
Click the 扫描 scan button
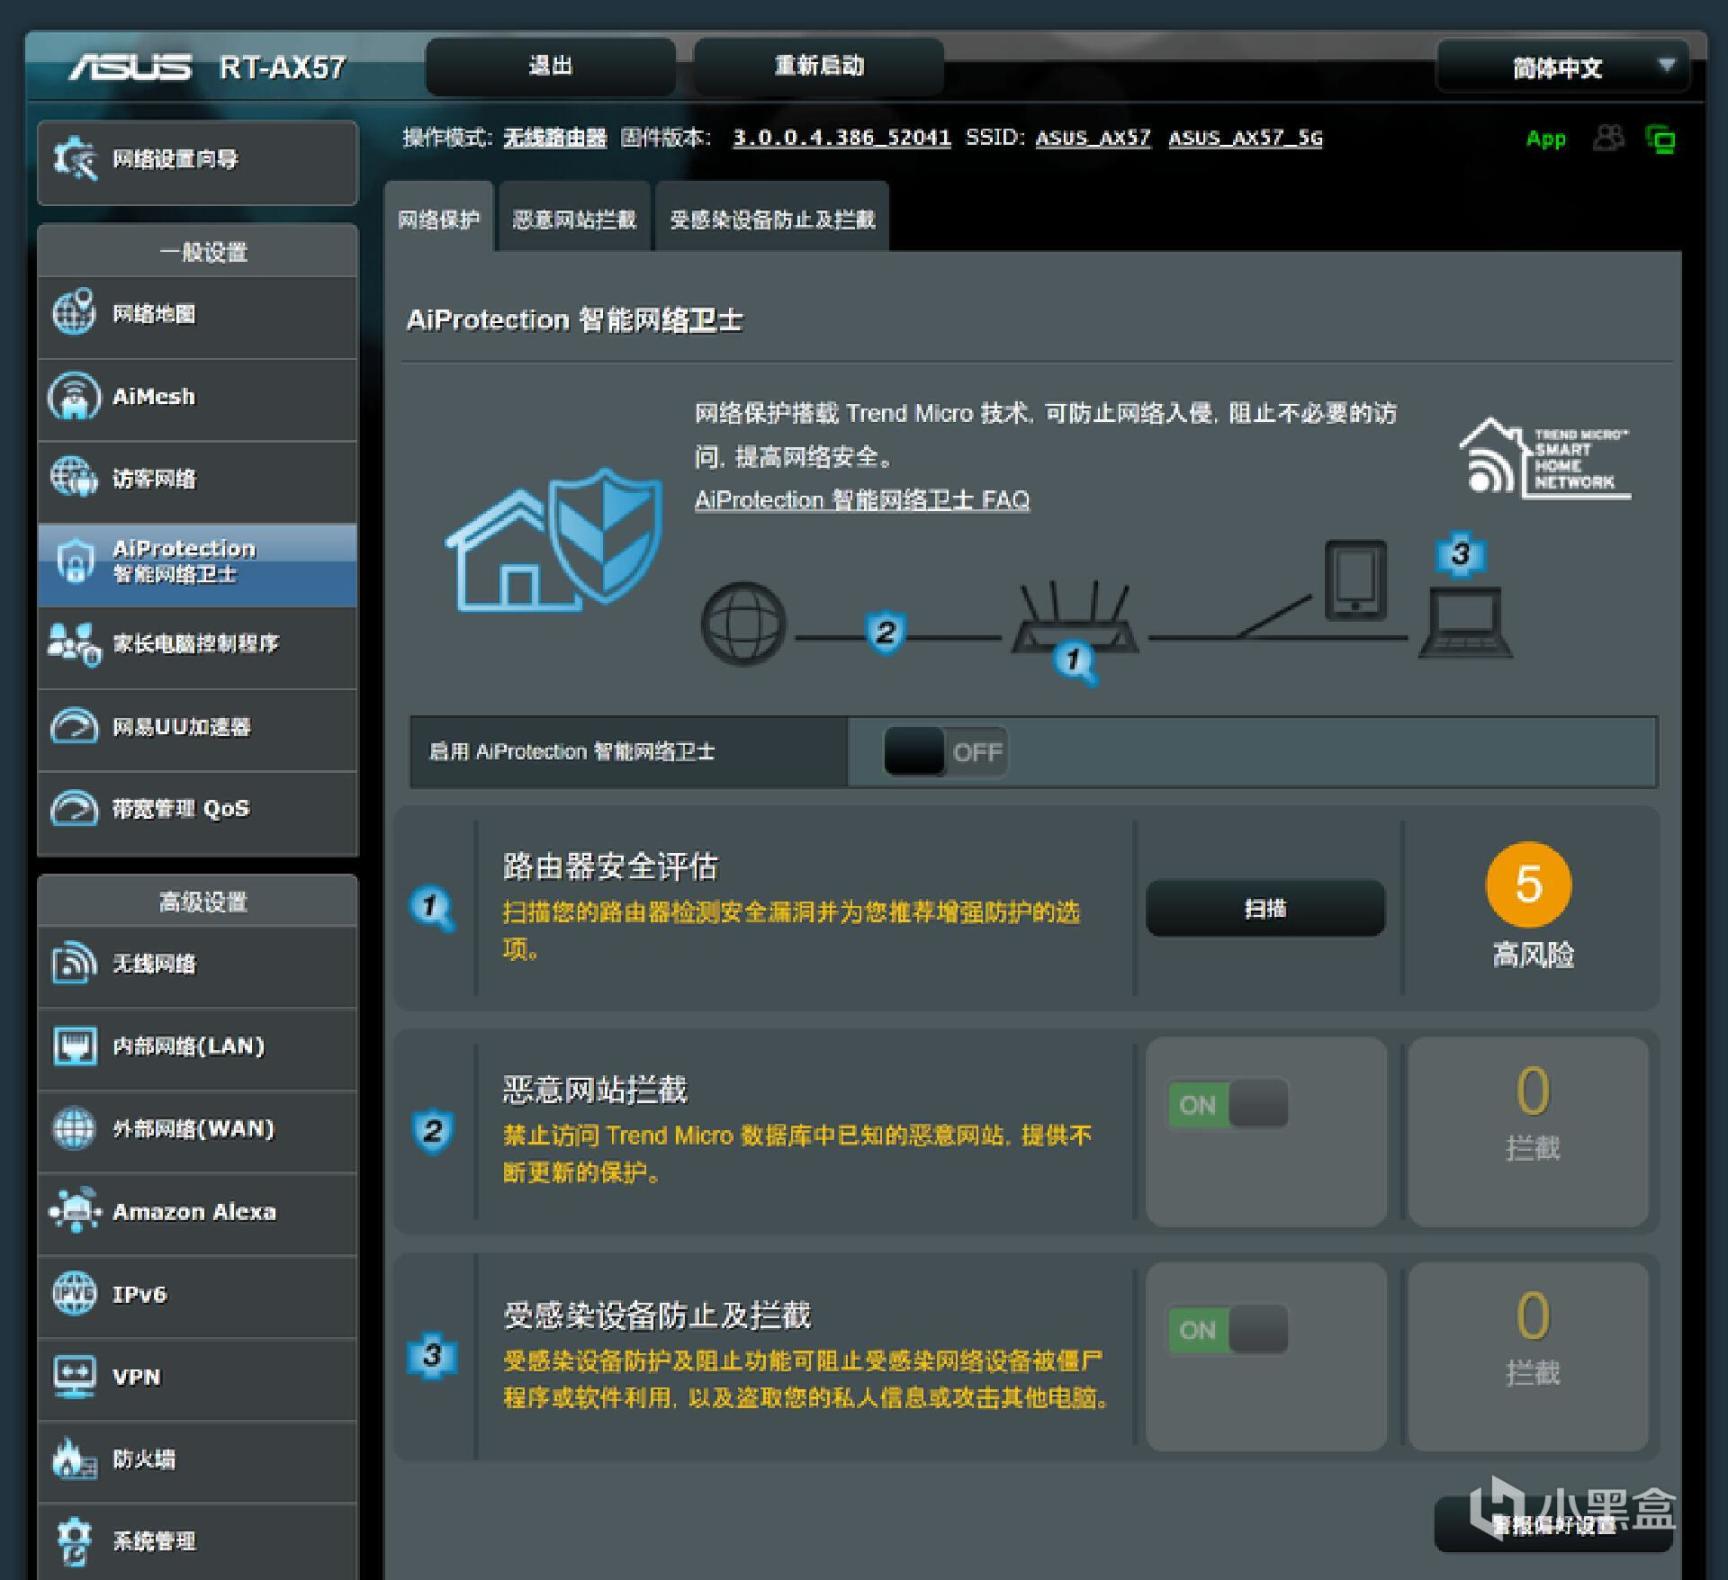[1265, 908]
